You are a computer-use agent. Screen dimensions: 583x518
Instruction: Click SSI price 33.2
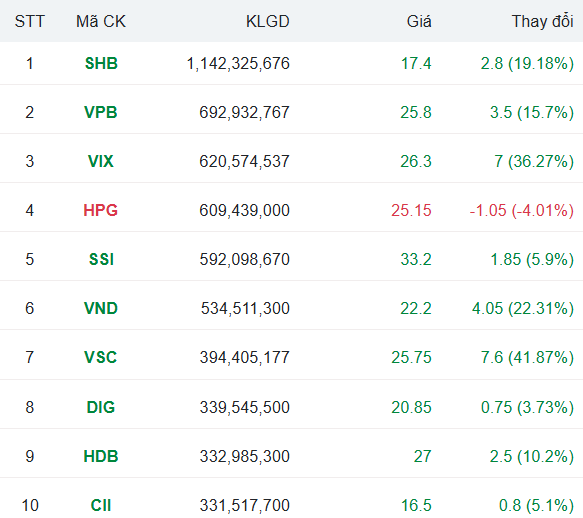coord(416,260)
